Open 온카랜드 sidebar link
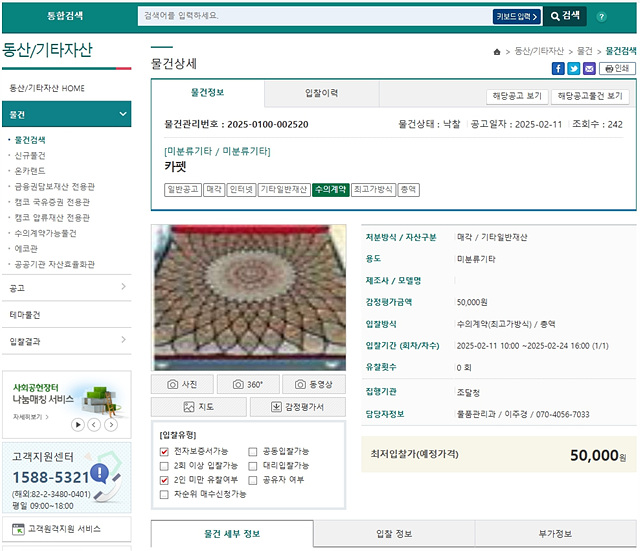This screenshot has height=551, width=640. pyautogui.click(x=30, y=171)
